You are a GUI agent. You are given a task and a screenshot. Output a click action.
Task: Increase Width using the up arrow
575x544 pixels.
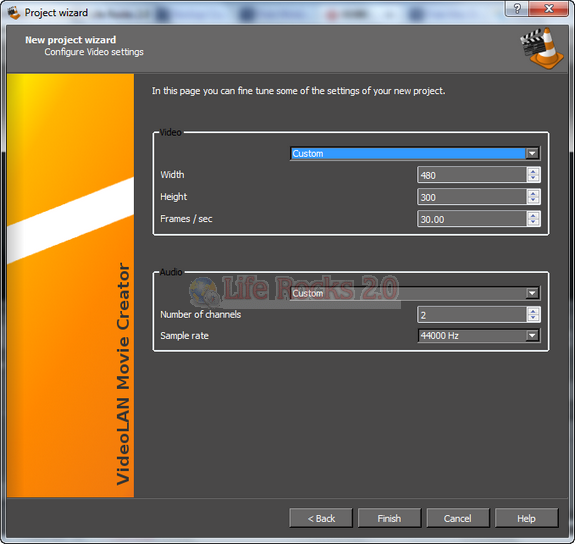coord(534,171)
